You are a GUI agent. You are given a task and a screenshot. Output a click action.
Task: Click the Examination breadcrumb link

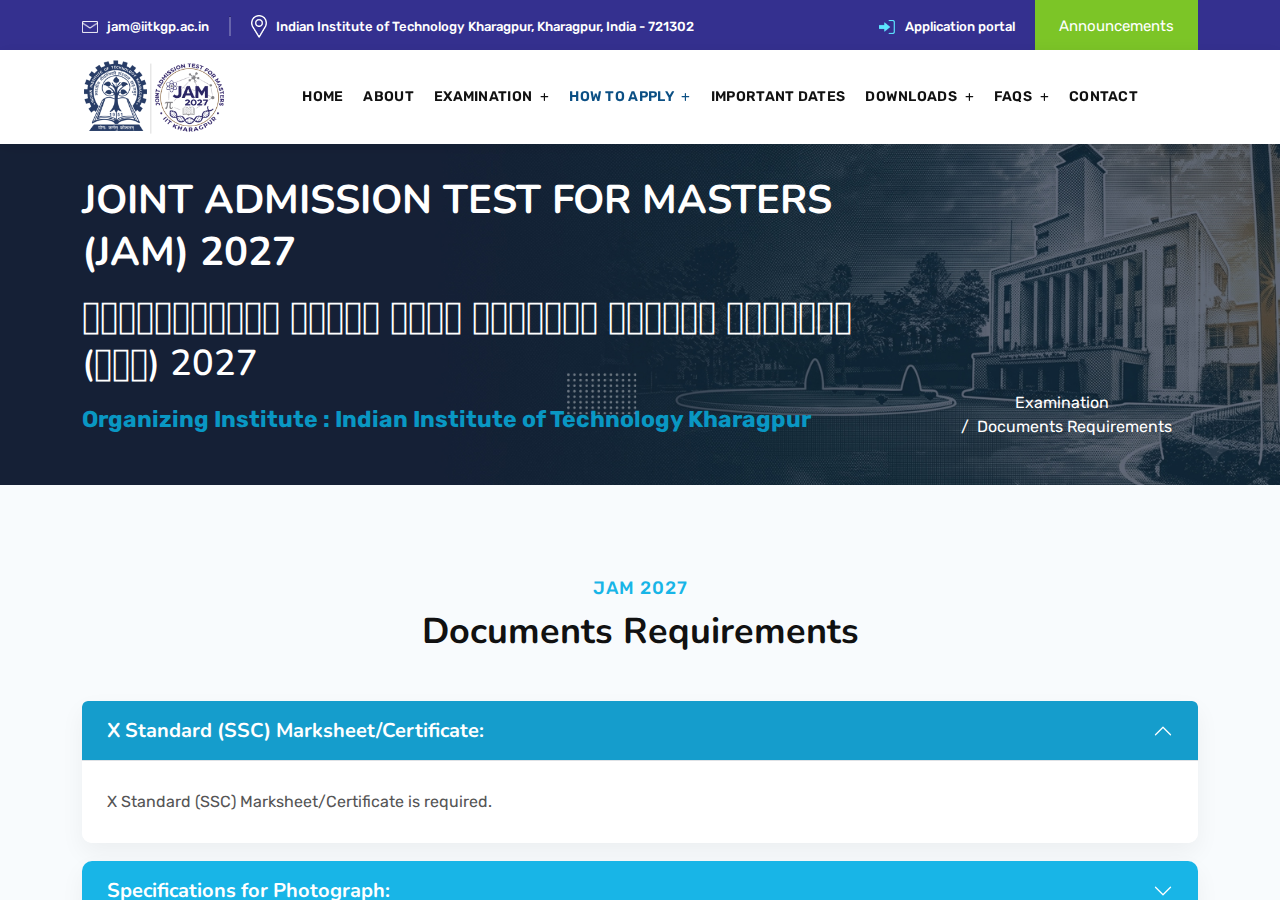(1062, 402)
